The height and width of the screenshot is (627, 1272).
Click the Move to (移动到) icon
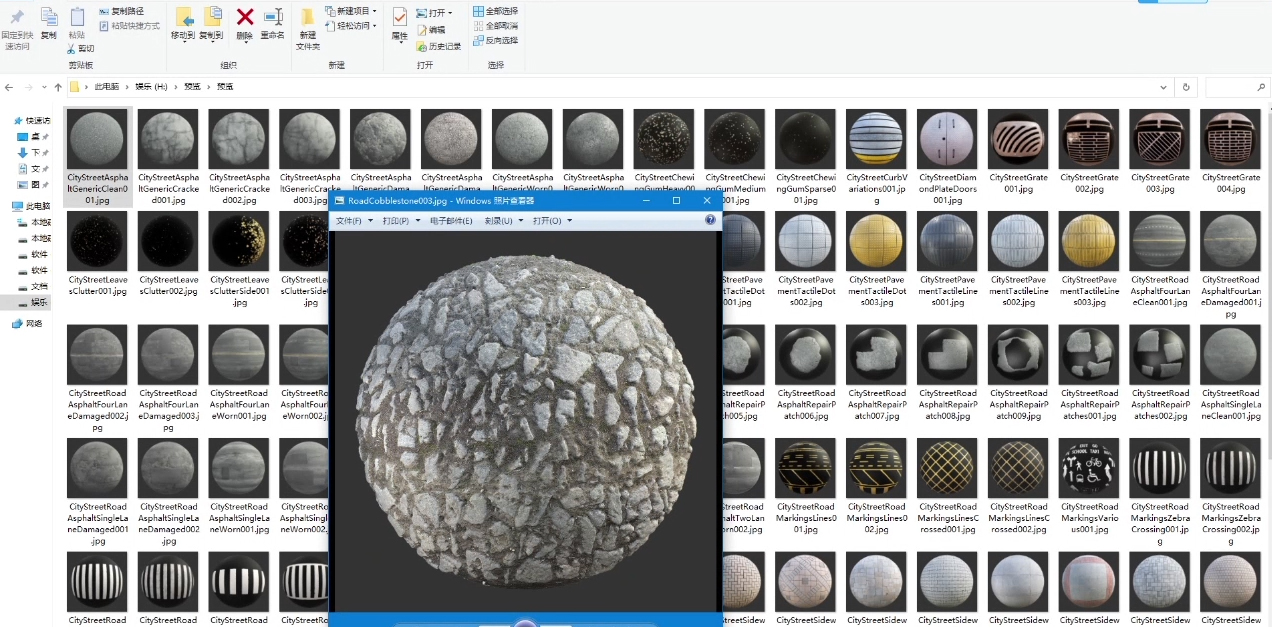point(183,17)
